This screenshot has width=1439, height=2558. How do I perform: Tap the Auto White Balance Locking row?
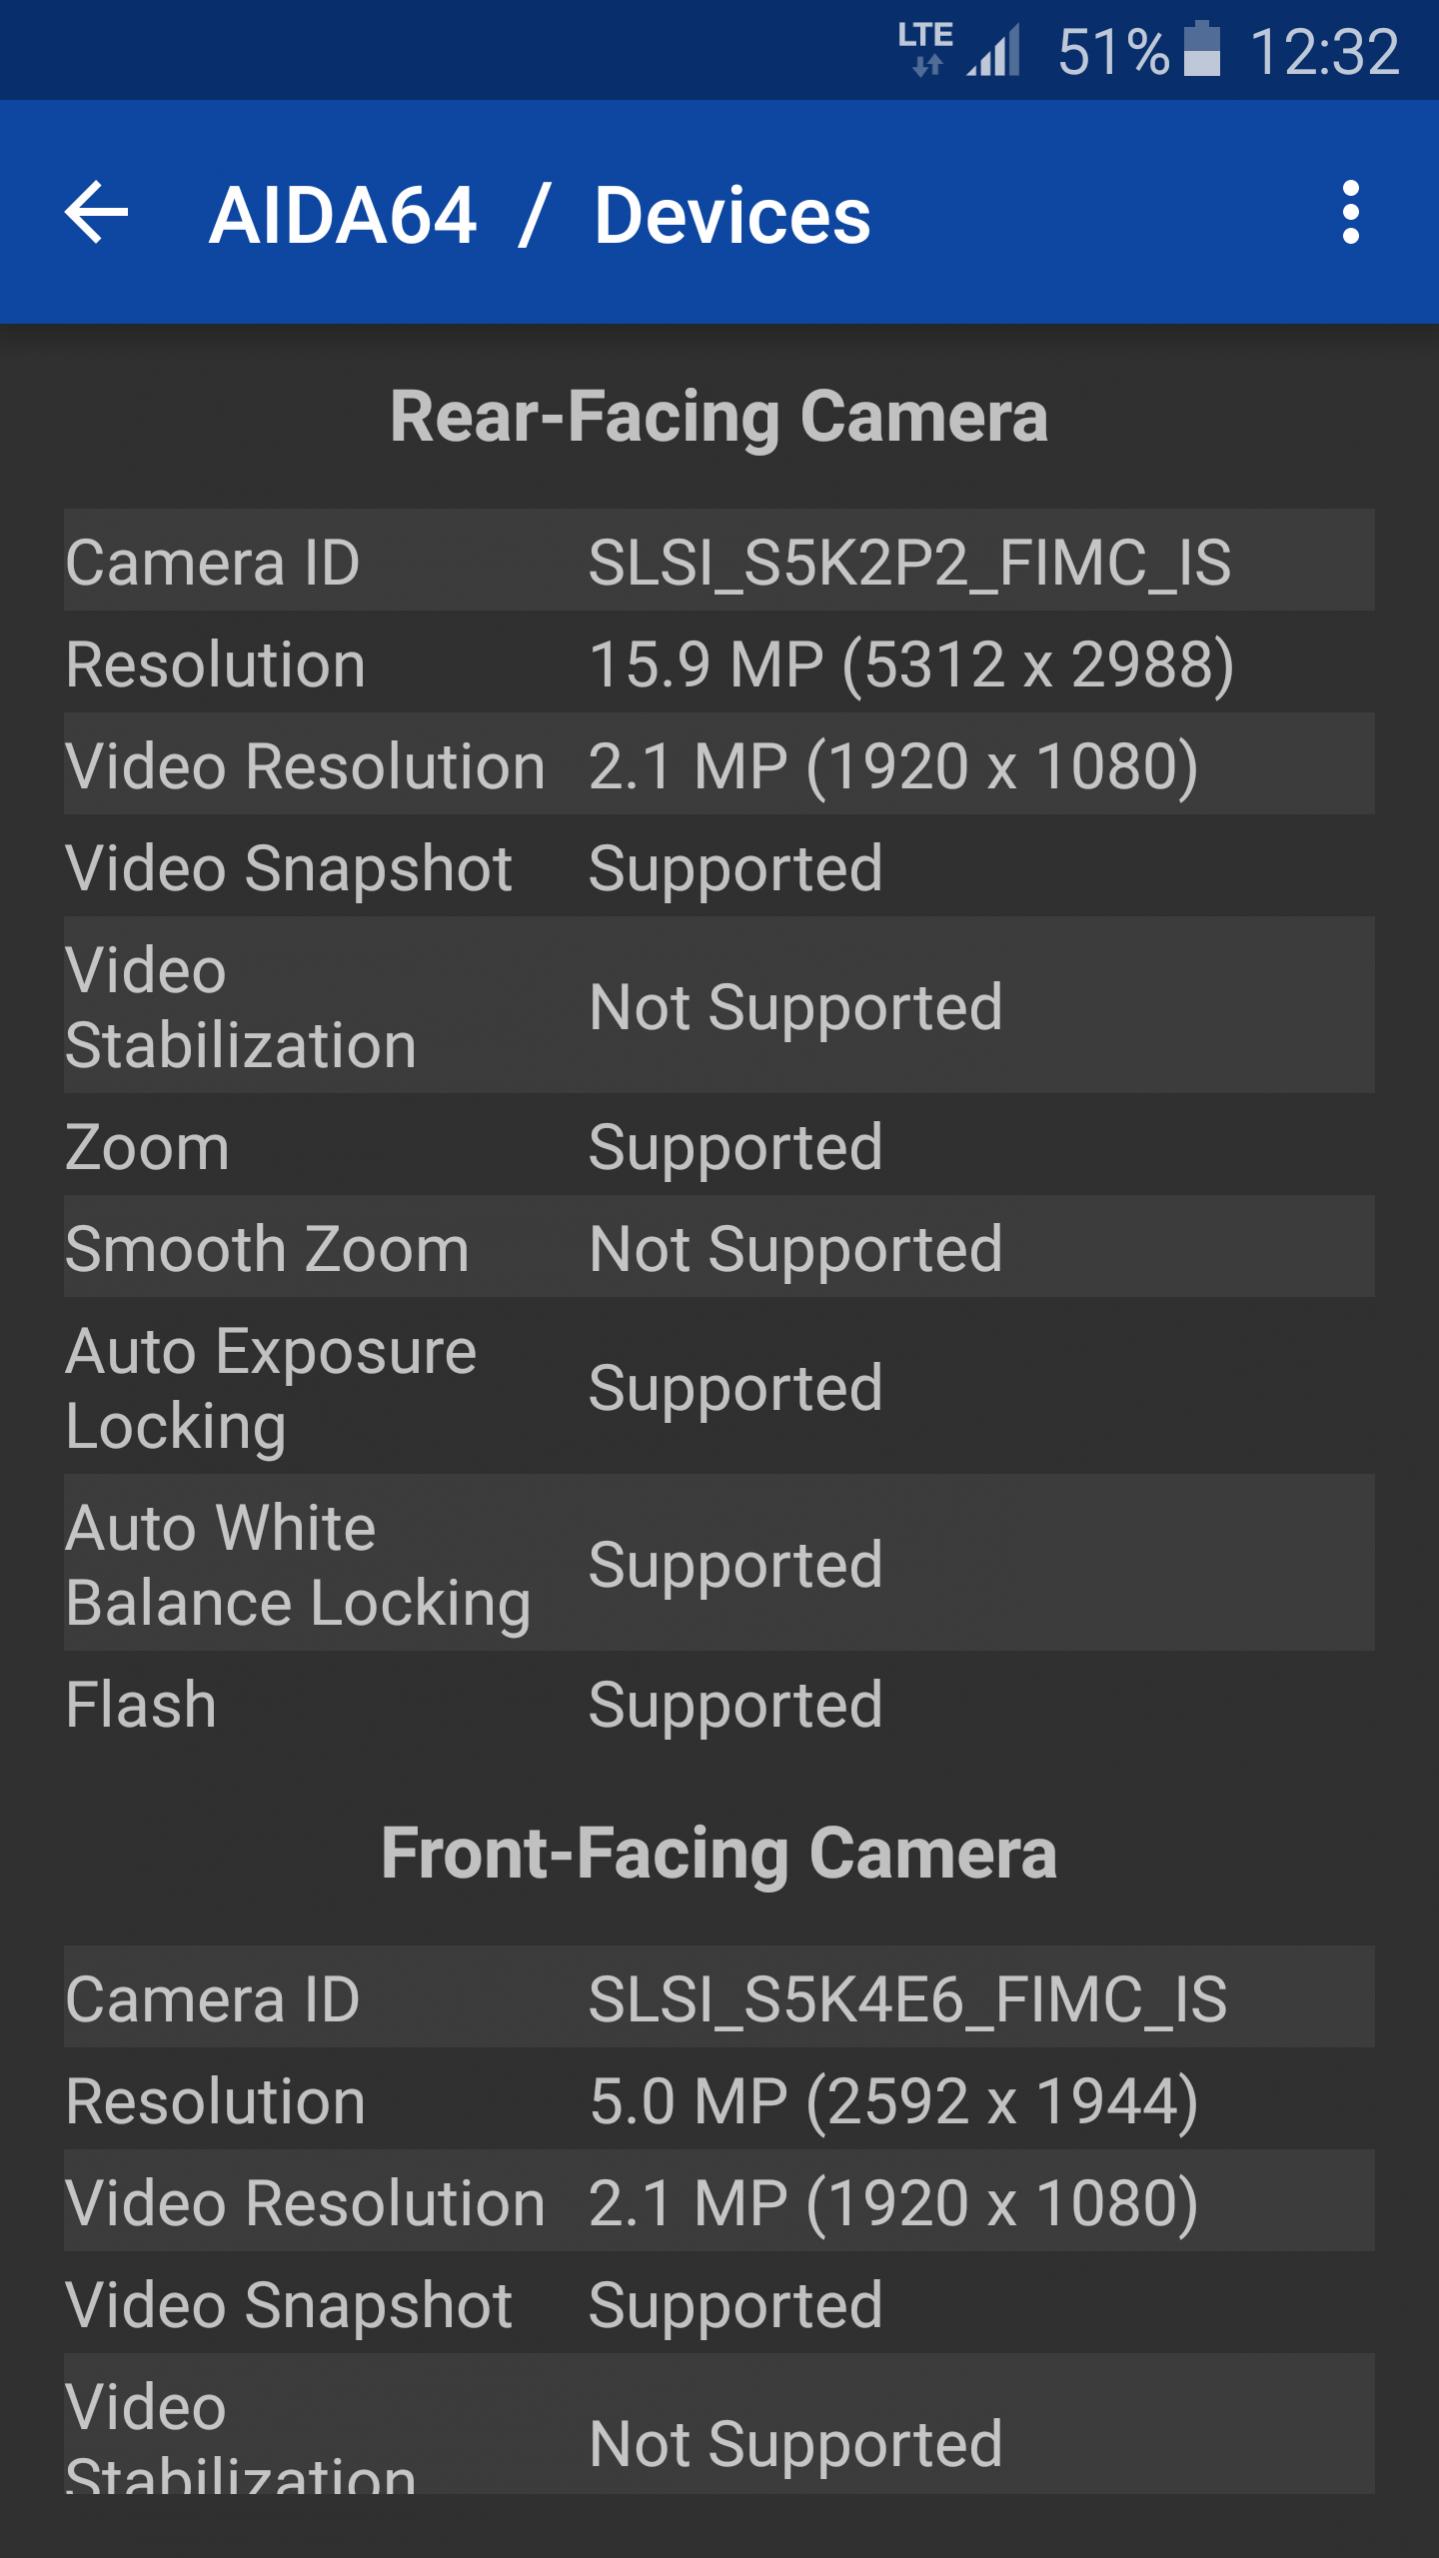tap(719, 1562)
